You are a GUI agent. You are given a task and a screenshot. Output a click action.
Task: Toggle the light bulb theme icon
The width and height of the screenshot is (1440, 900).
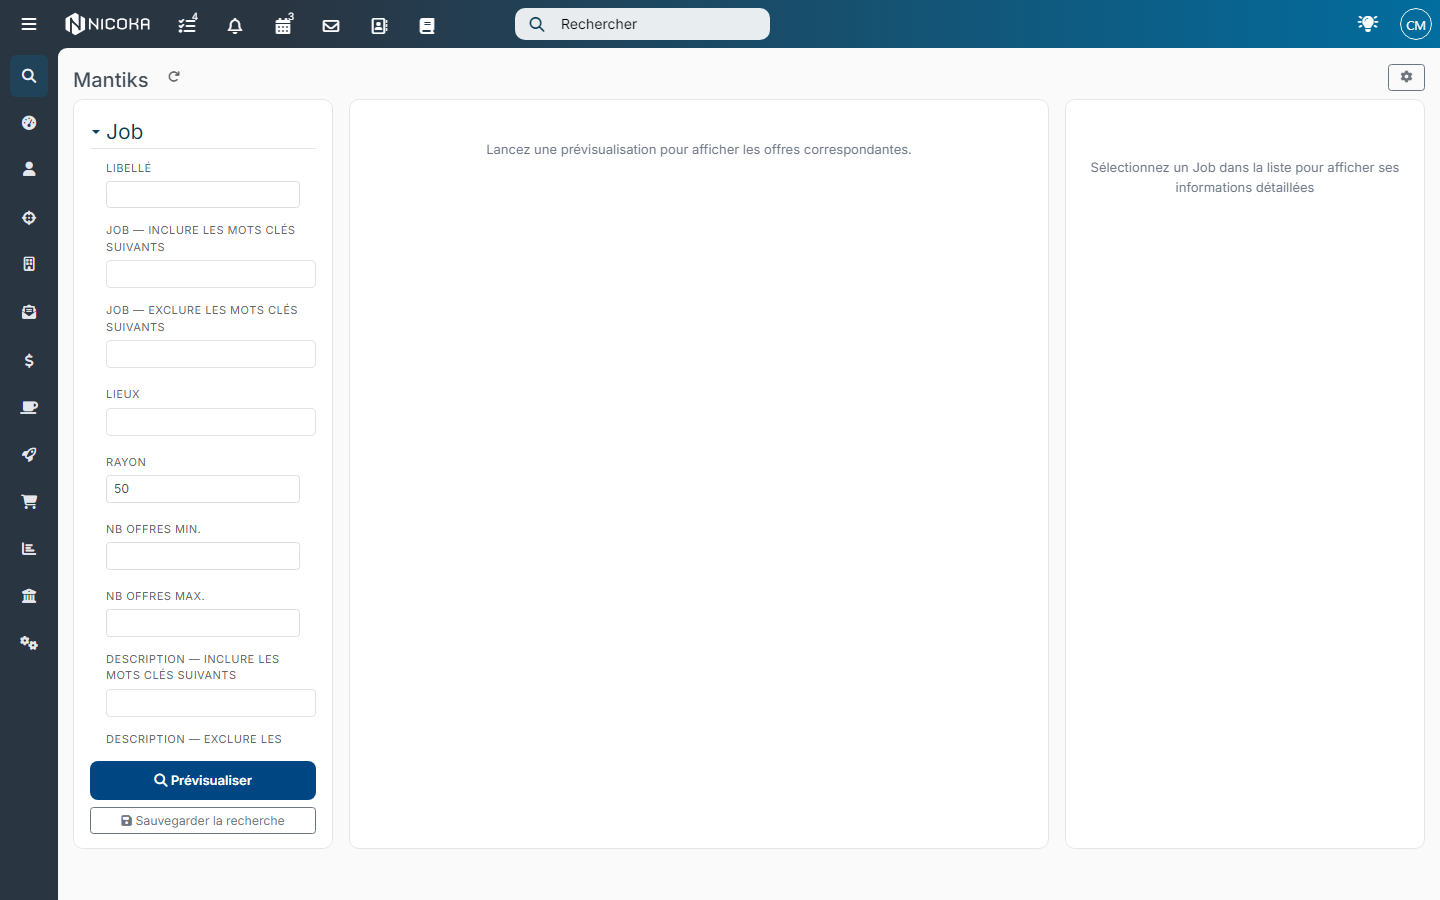click(x=1368, y=23)
